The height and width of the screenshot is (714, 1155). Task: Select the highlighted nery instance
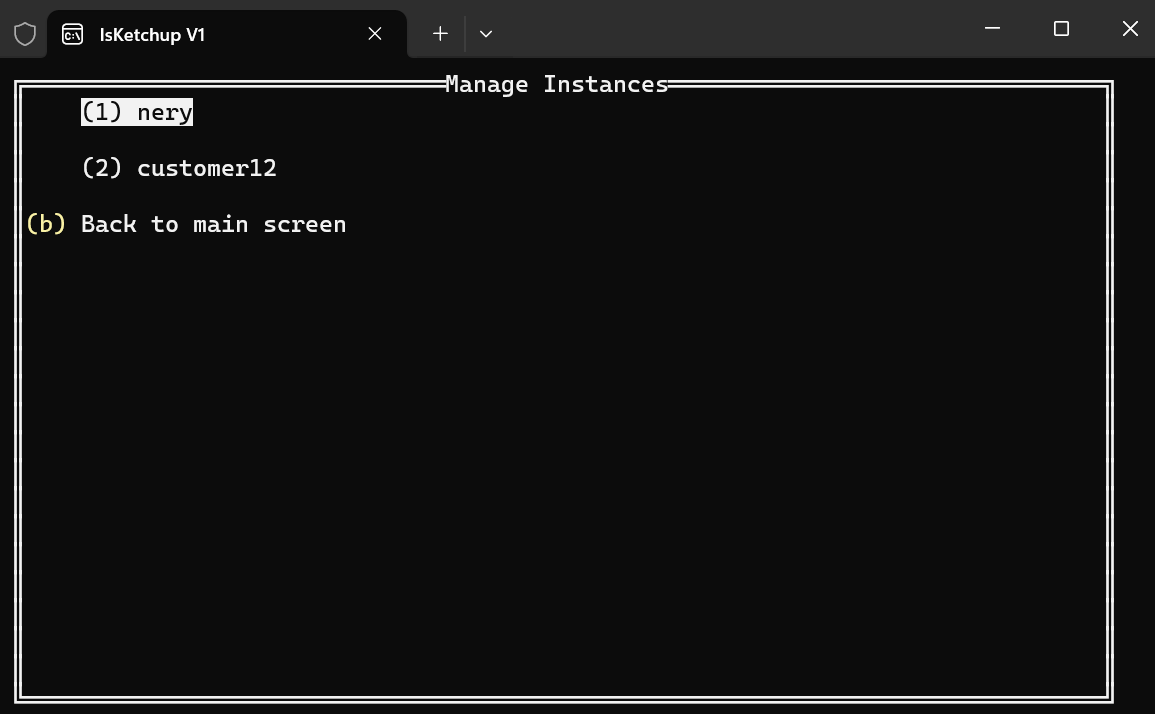(137, 112)
